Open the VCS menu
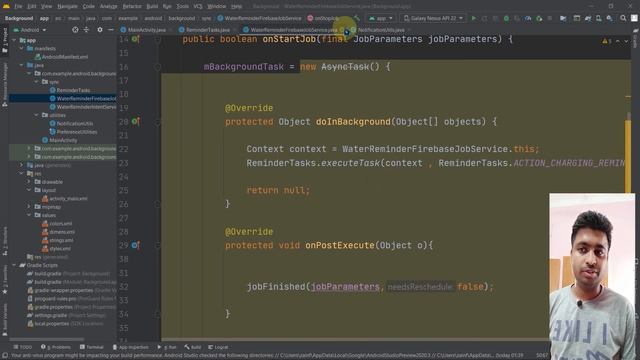Screen dimensions: 640x360 pos(198,7)
